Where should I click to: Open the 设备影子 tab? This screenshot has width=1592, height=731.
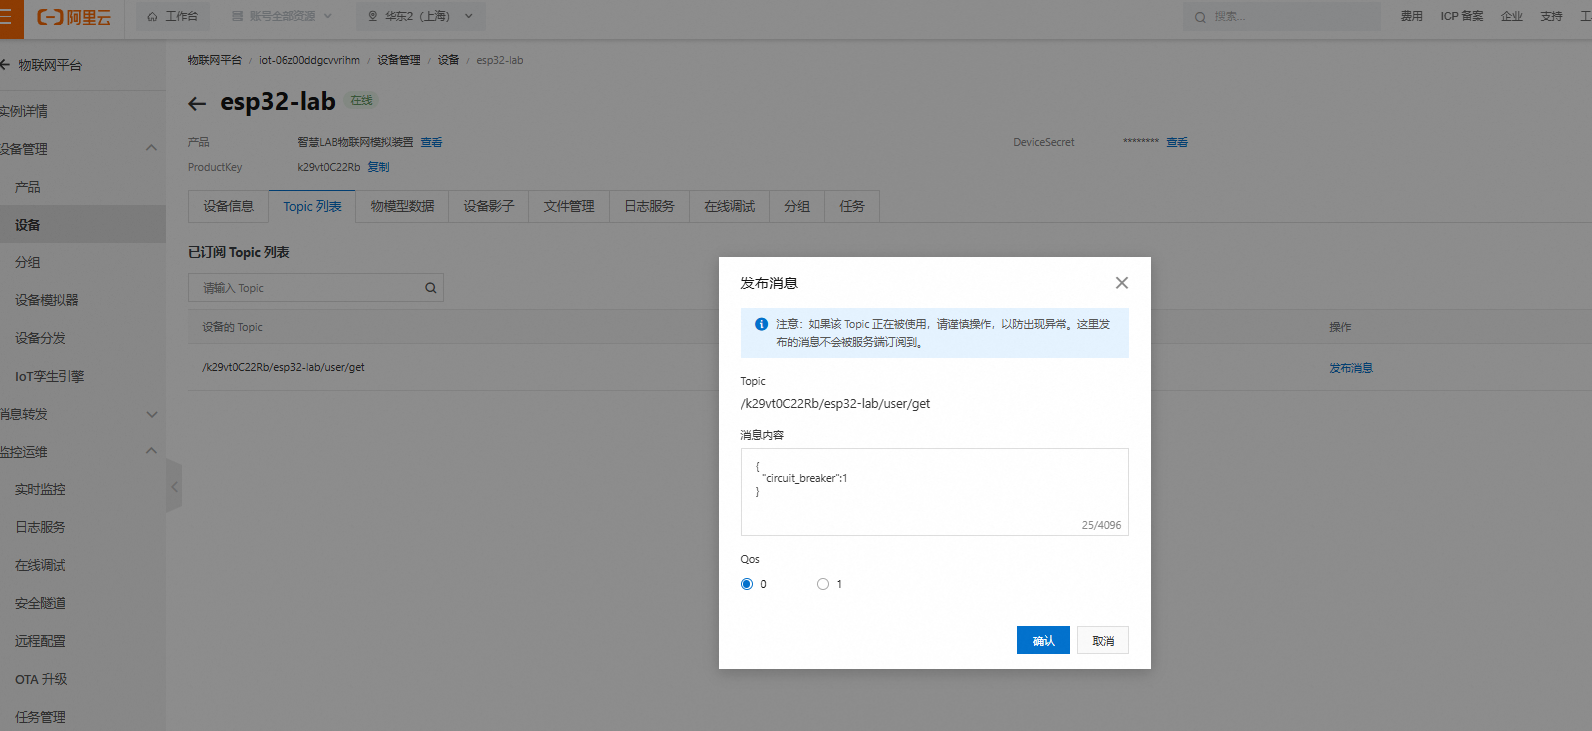(x=488, y=206)
